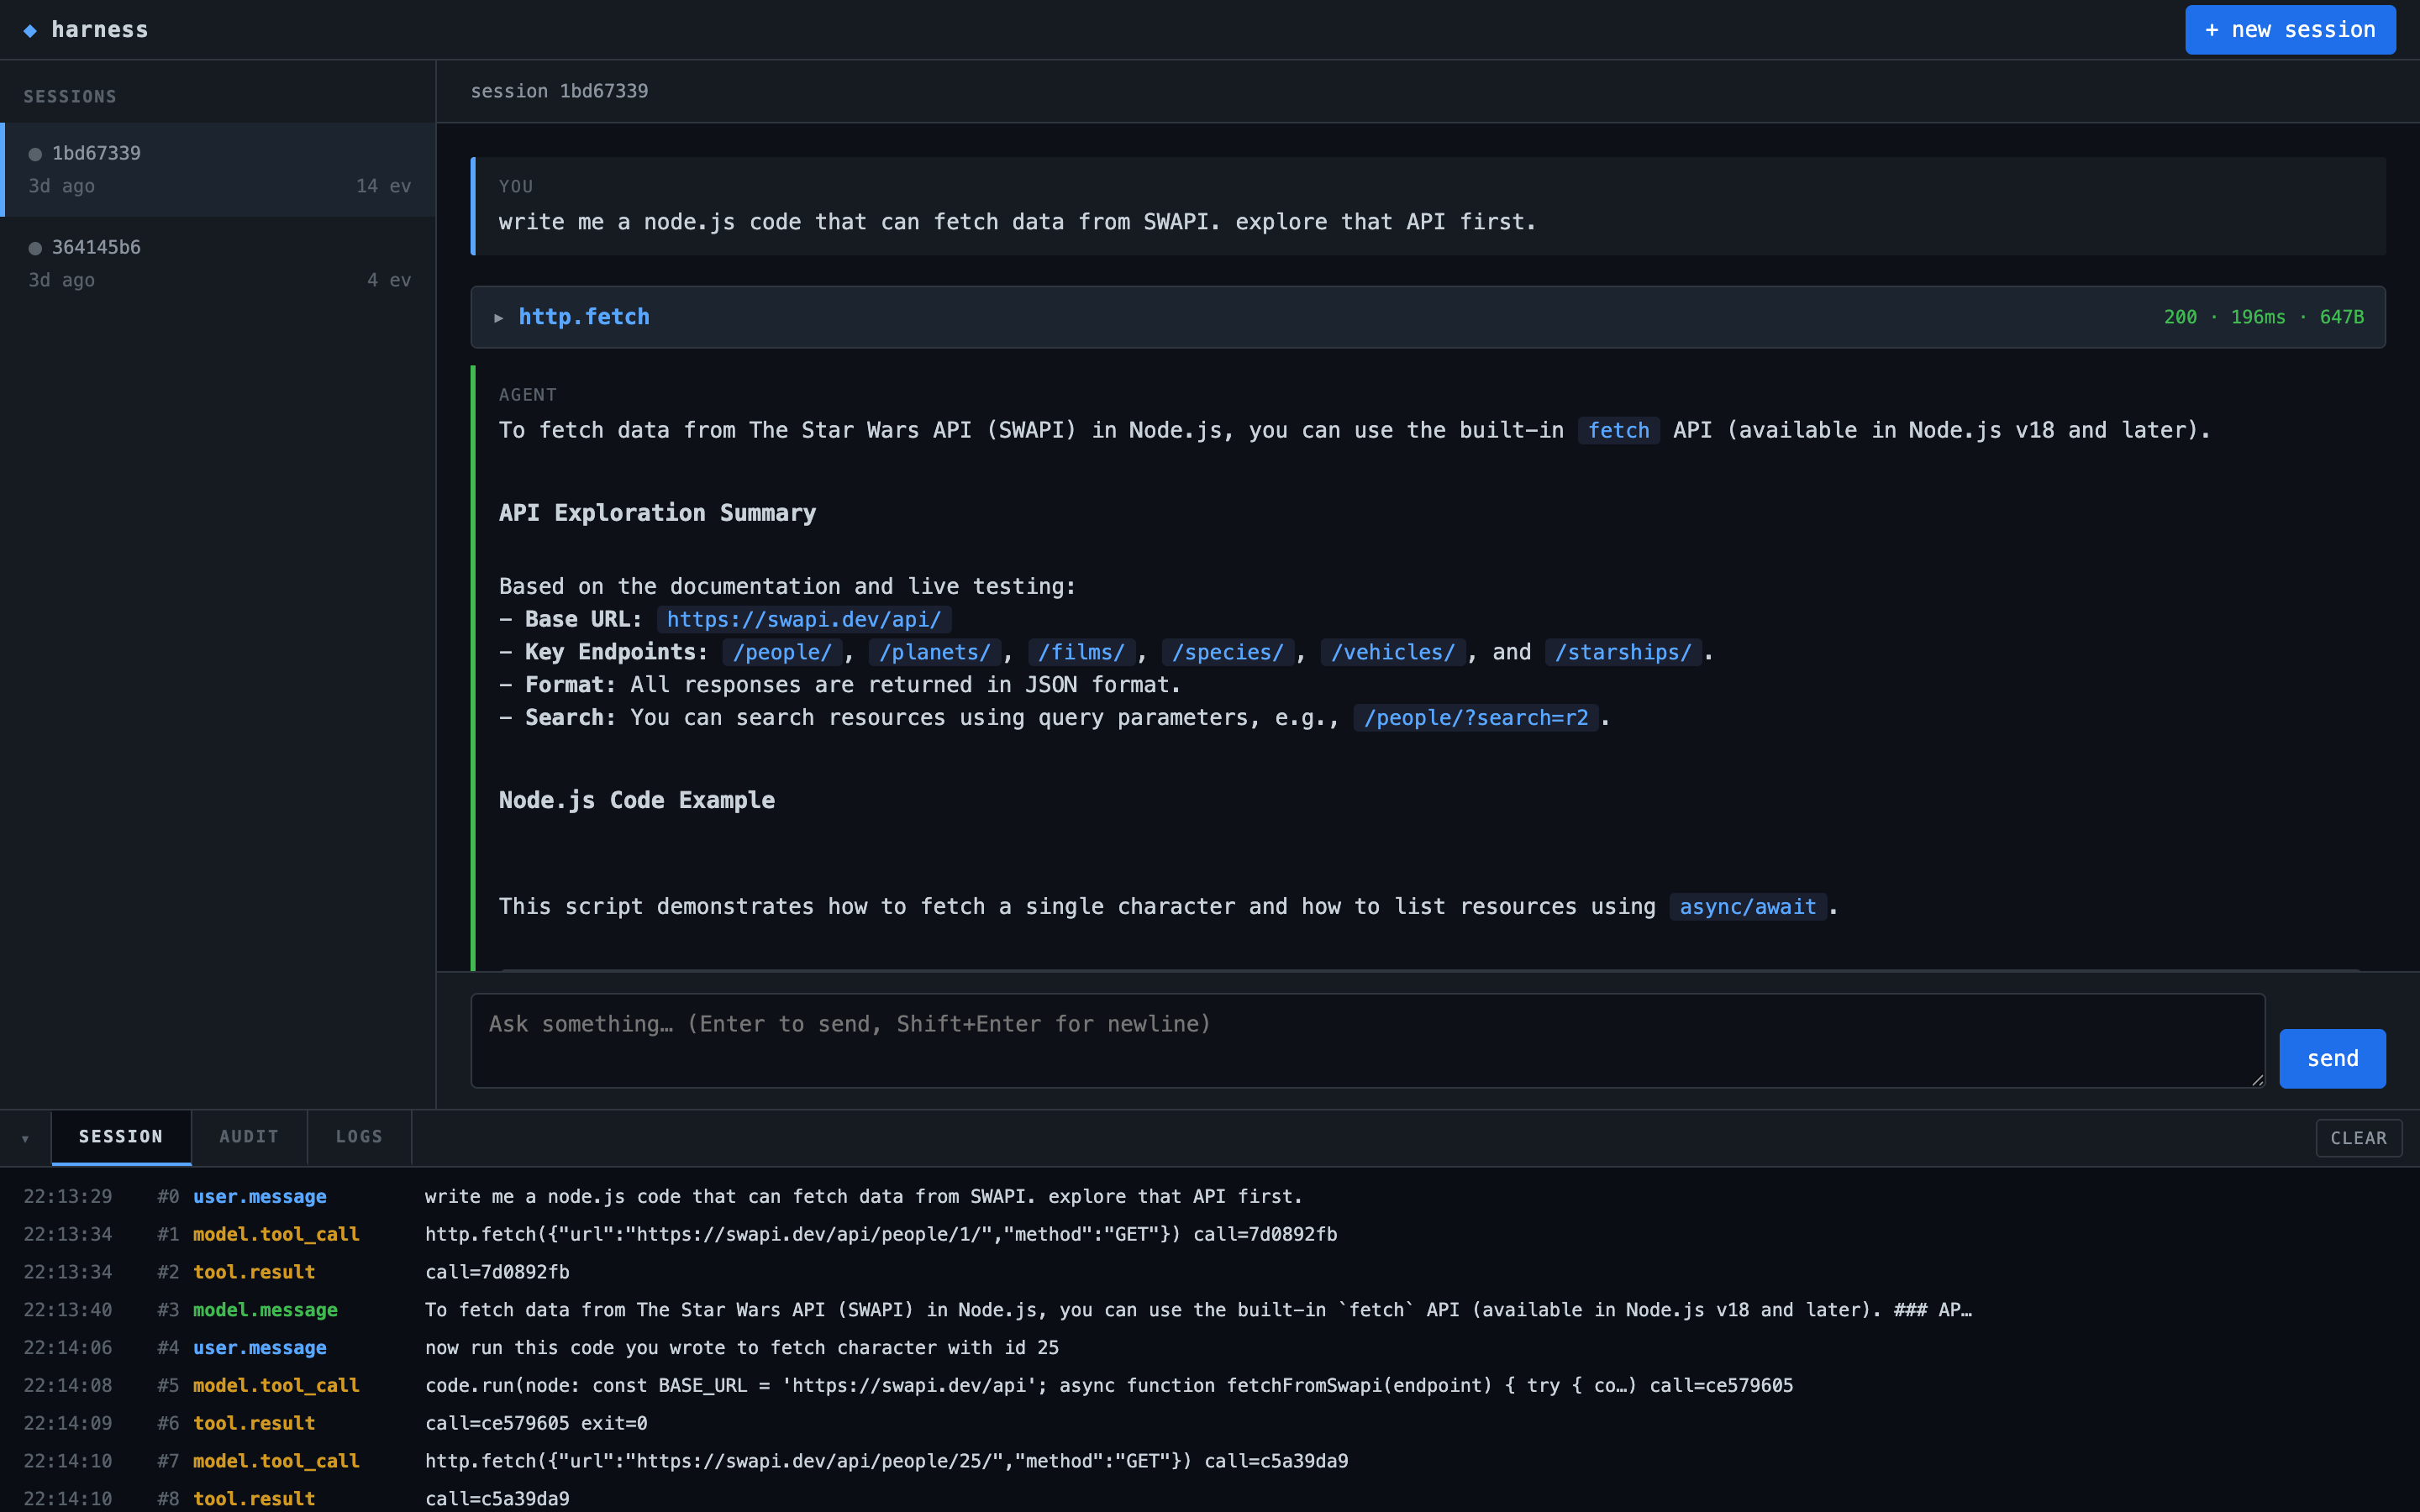Open the https://swapi.dev/api/ link
The height and width of the screenshot is (1512, 2420).
point(803,618)
